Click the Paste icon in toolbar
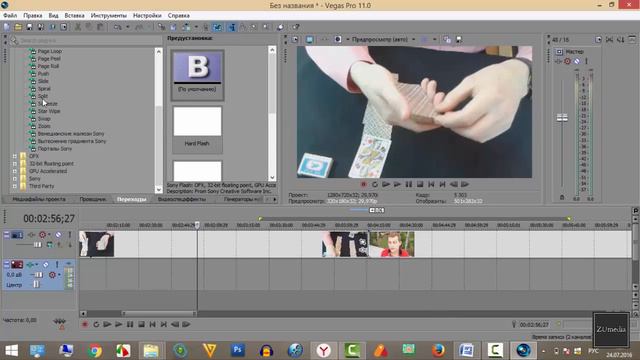Screen dimensions: 640x360 click(x=100, y=27)
